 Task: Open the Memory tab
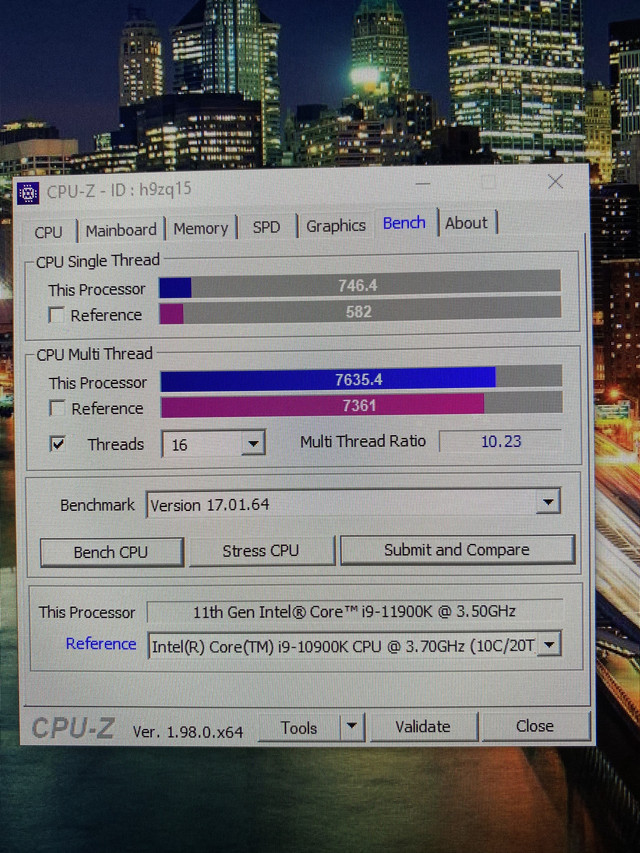click(x=200, y=228)
